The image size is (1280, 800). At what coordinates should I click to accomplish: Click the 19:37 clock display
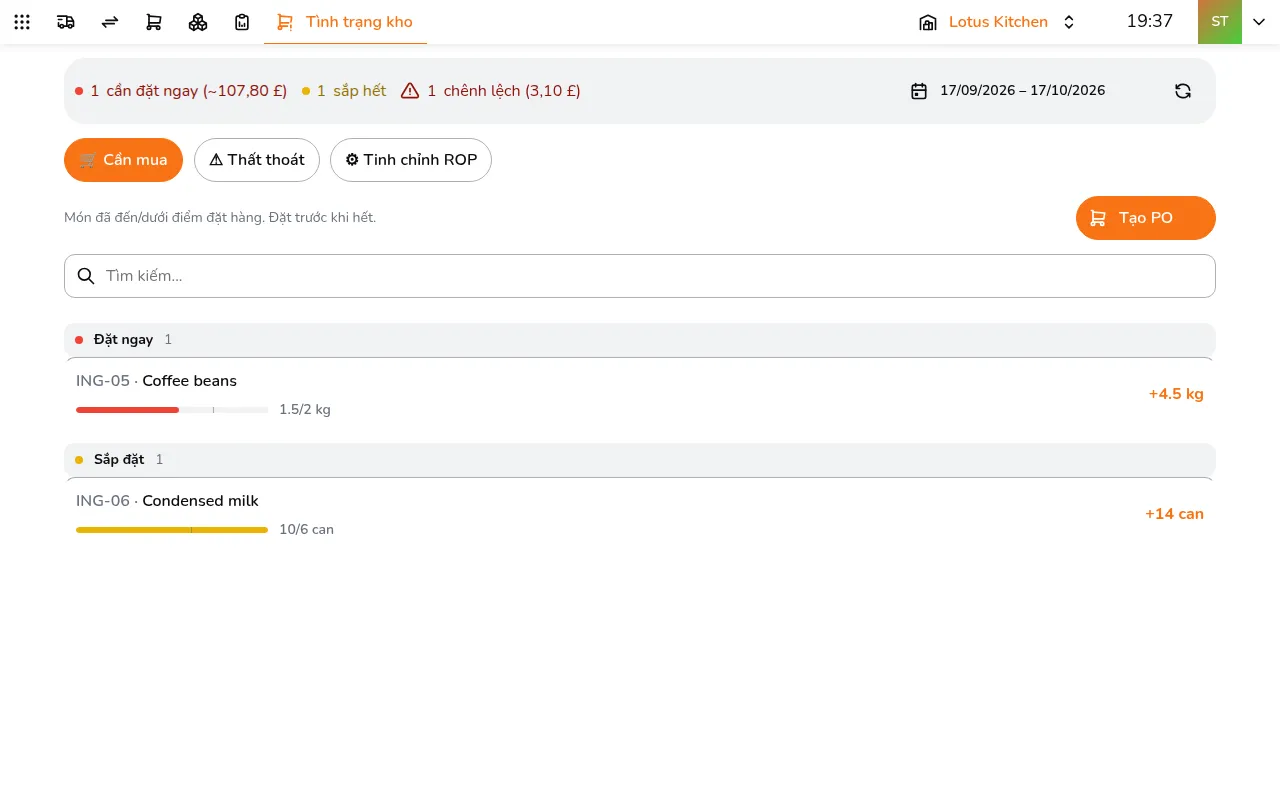click(1150, 21)
